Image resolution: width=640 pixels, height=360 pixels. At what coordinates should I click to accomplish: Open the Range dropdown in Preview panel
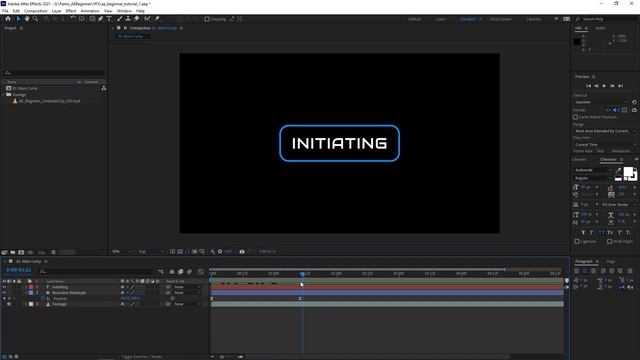pyautogui.click(x=605, y=131)
